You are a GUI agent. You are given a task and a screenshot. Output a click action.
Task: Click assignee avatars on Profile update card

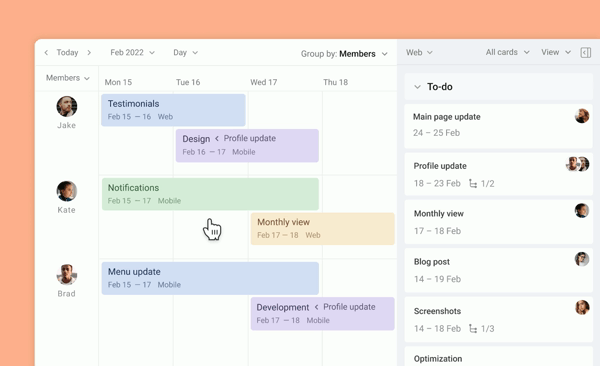pyautogui.click(x=577, y=164)
